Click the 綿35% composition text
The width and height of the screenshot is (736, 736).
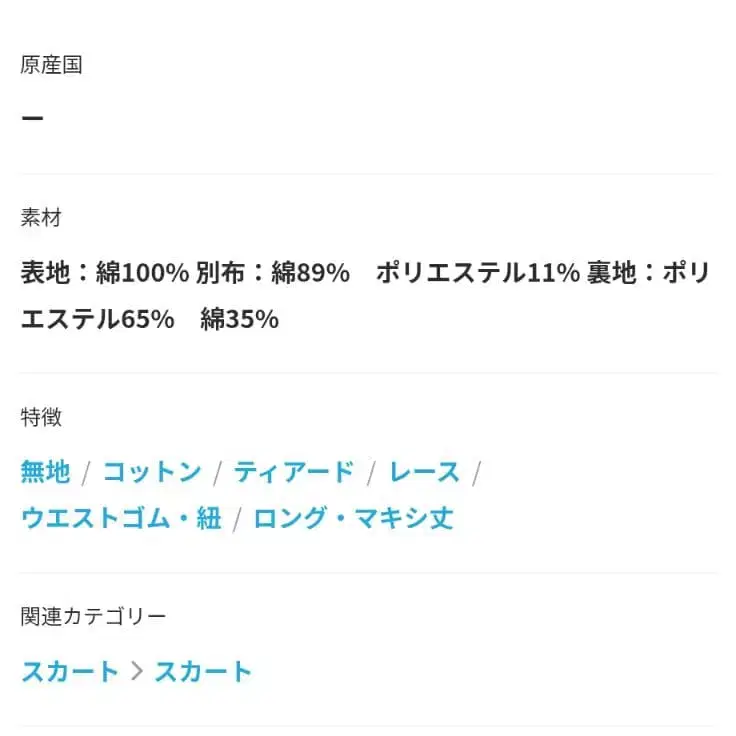[239, 319]
